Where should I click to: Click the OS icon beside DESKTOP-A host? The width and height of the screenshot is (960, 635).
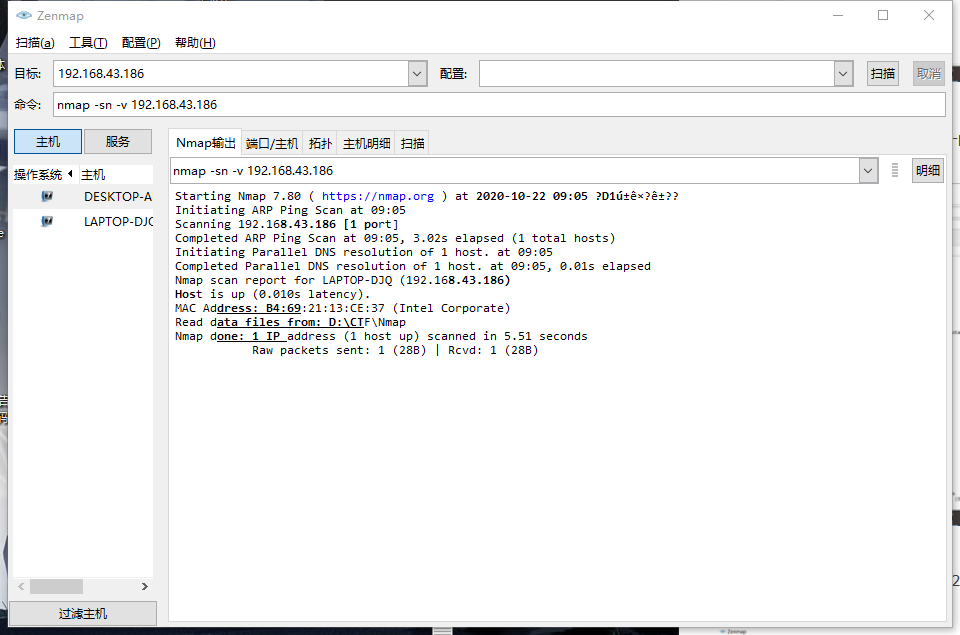click(x=47, y=197)
